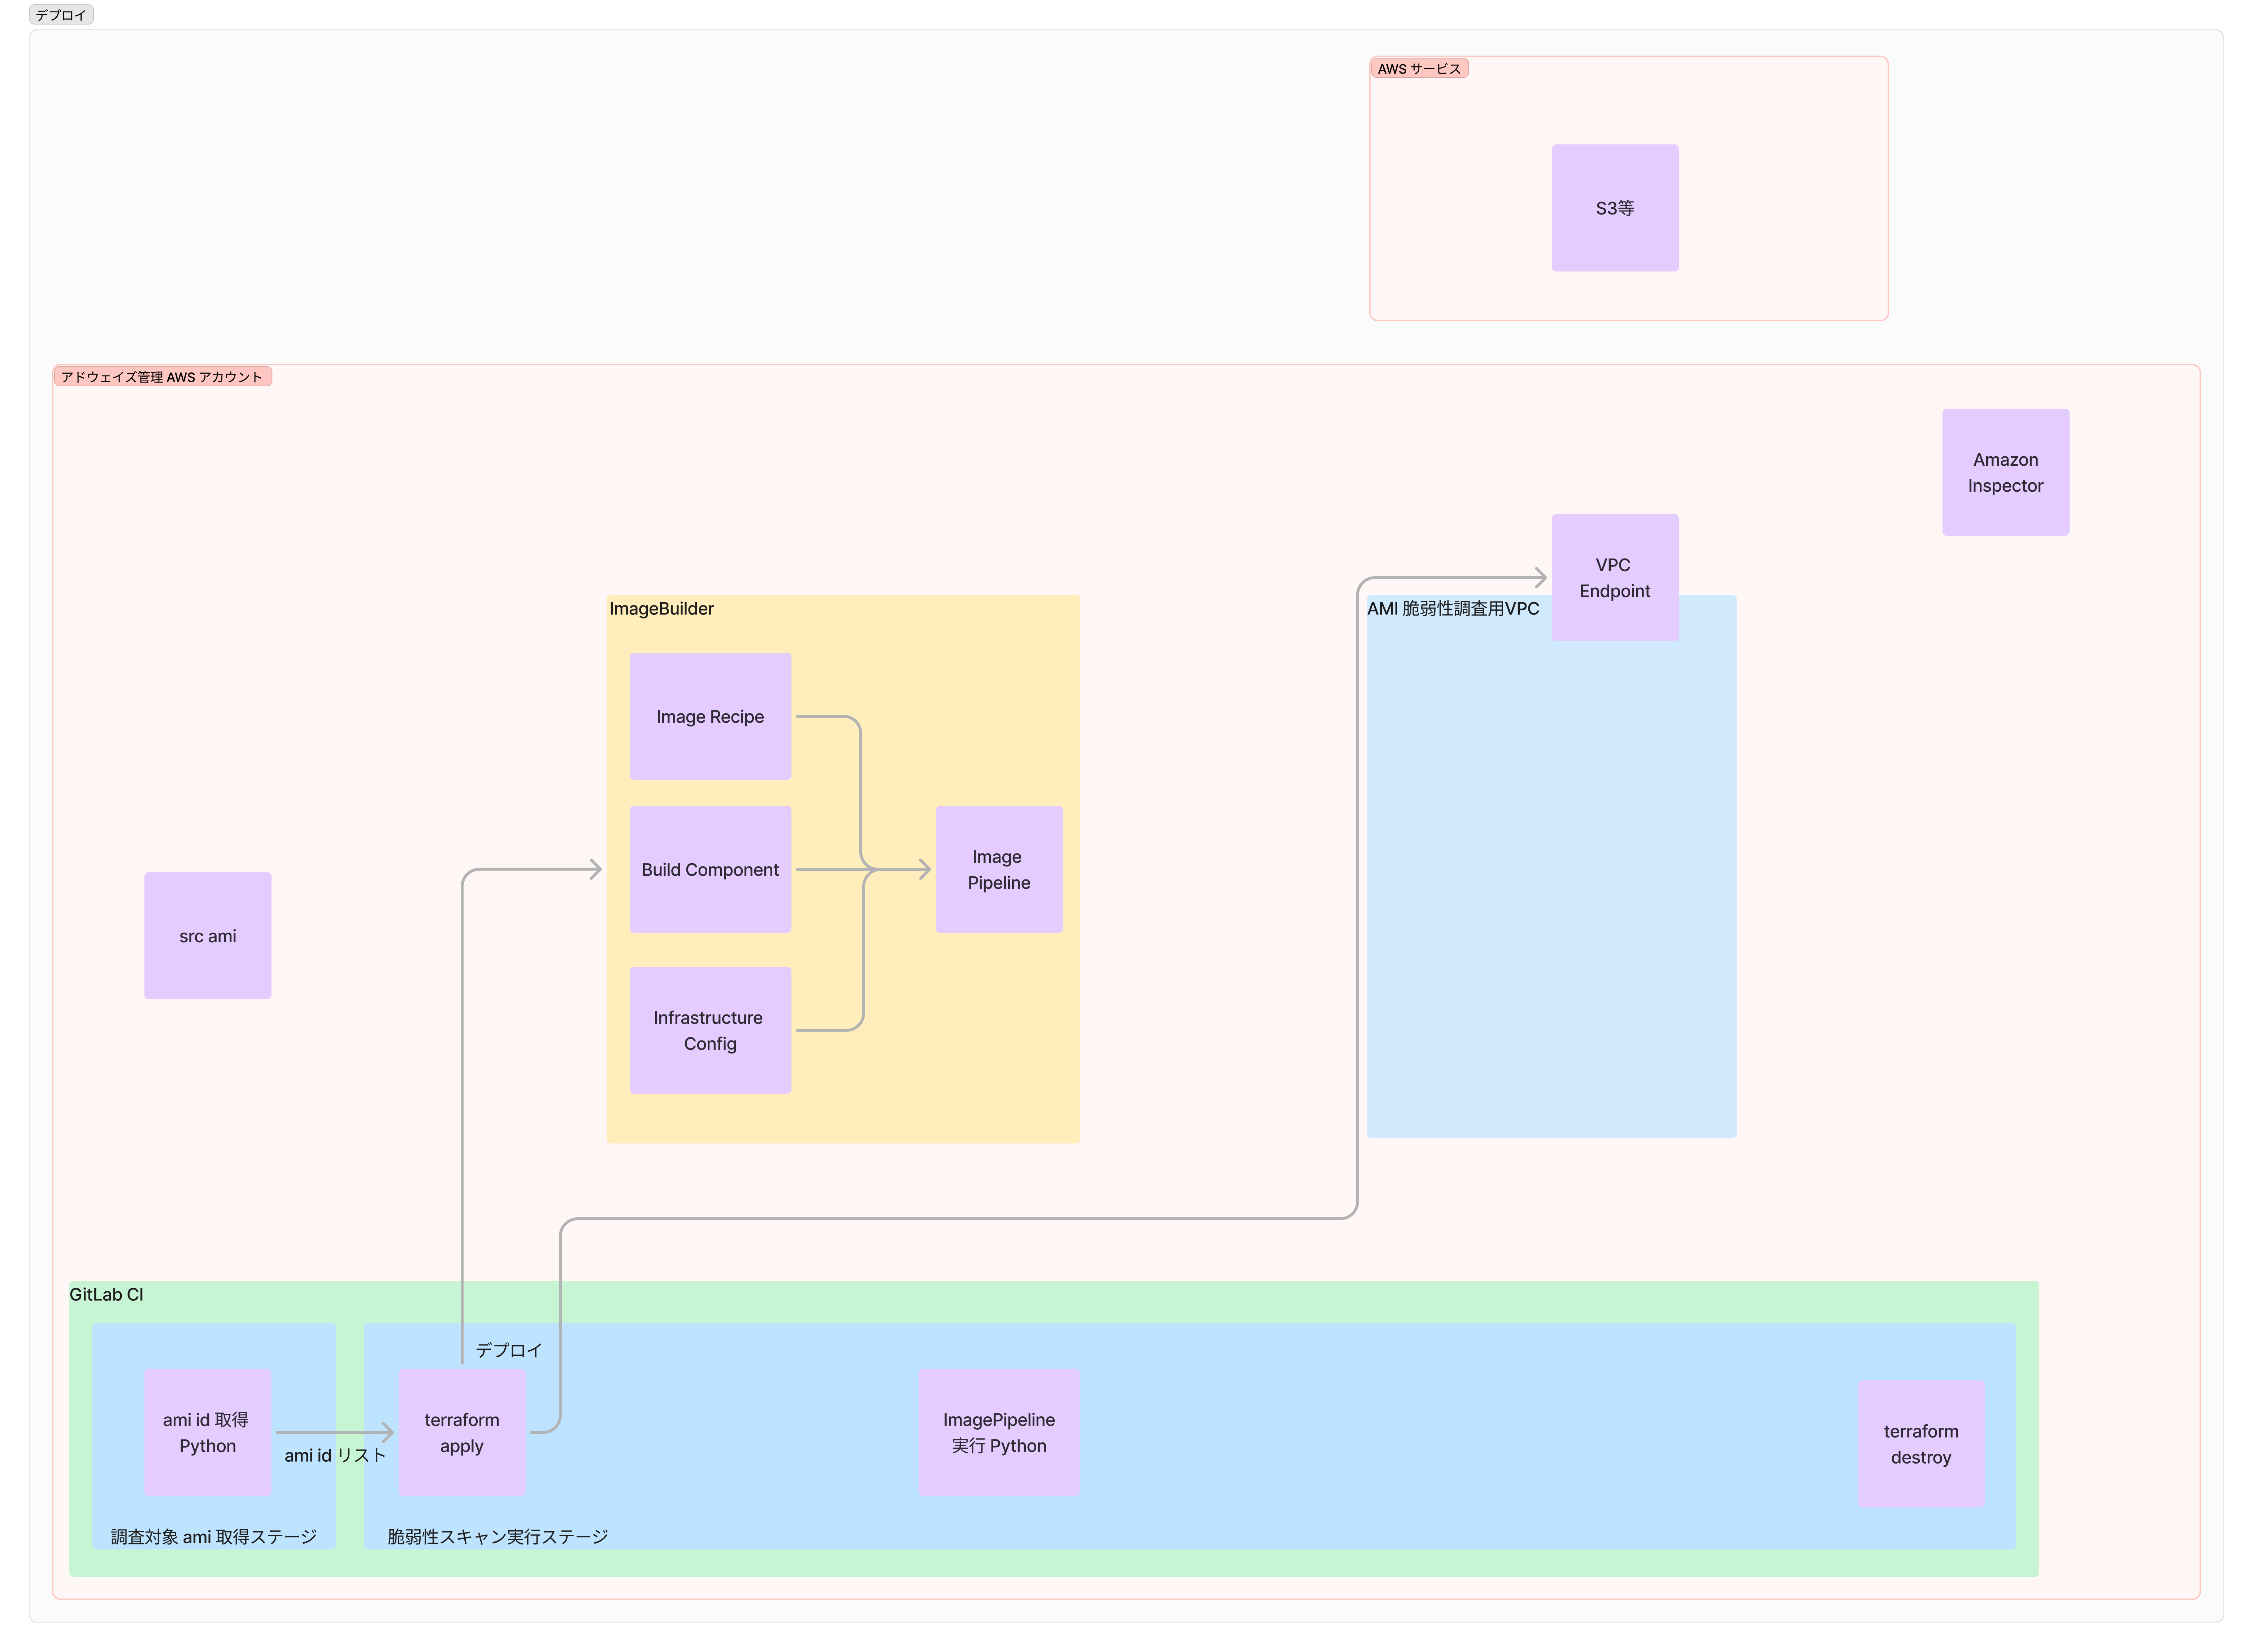The height and width of the screenshot is (1652, 2253).
Task: Select the Build Component node
Action: 709,869
